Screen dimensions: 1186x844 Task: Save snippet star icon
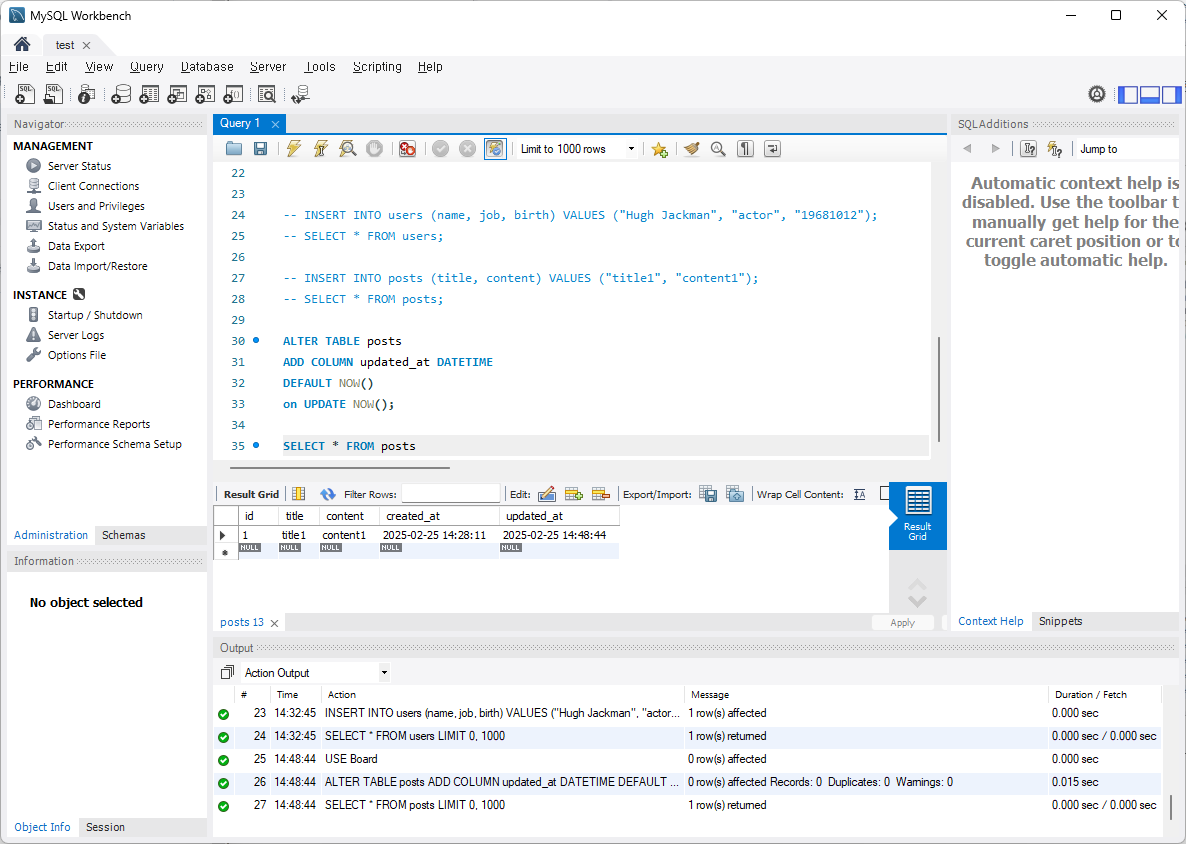(660, 149)
